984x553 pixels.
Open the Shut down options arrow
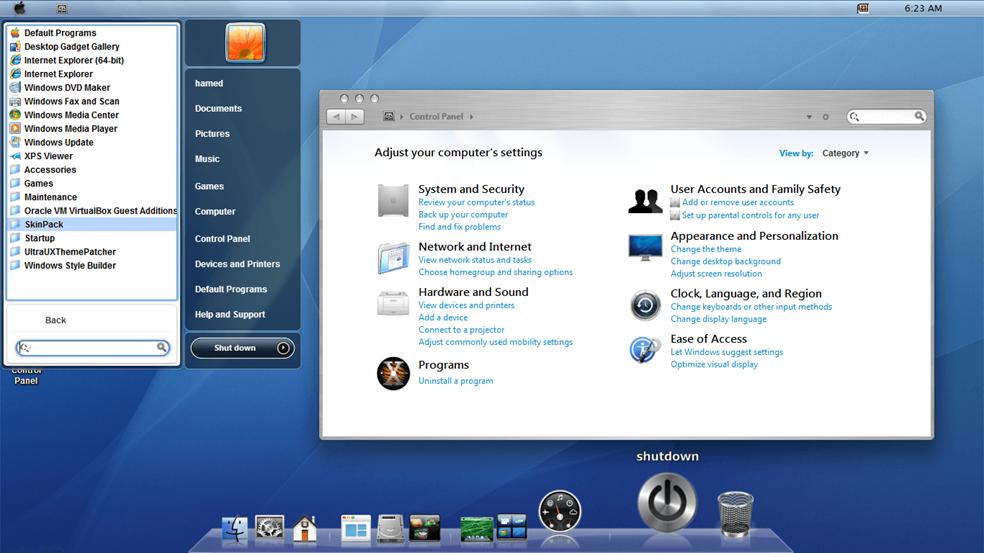coord(284,348)
